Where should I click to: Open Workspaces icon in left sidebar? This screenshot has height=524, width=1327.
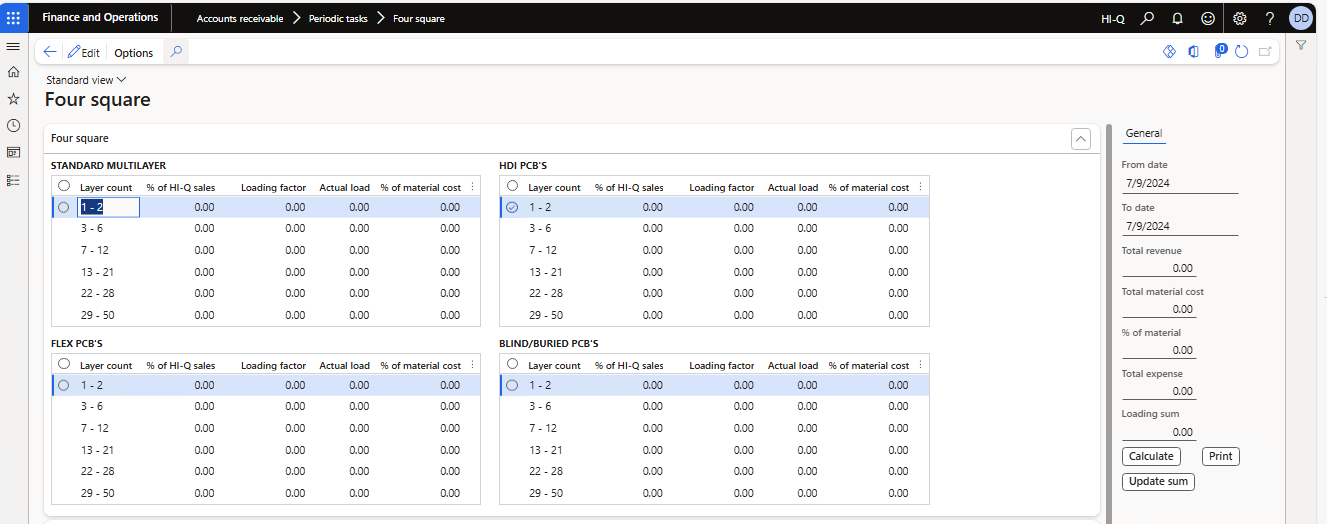(13, 153)
